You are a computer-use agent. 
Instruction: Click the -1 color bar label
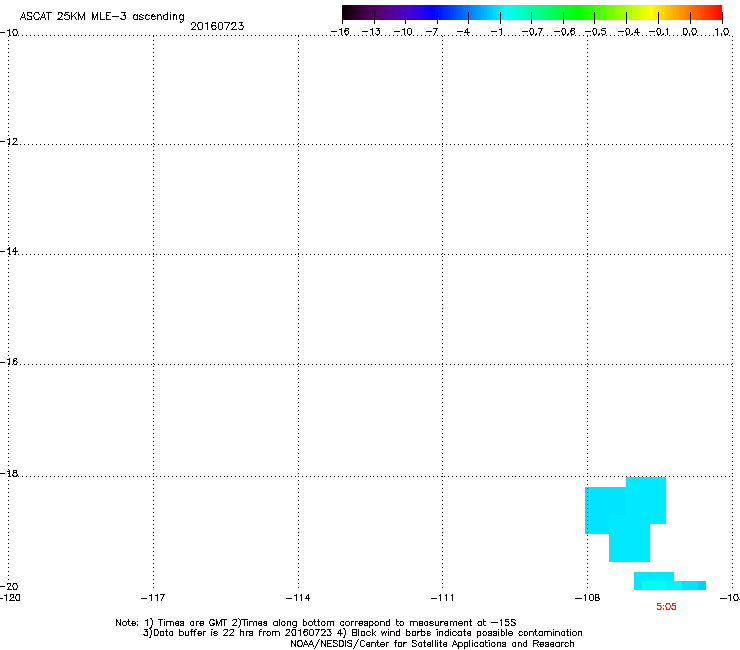(496, 32)
